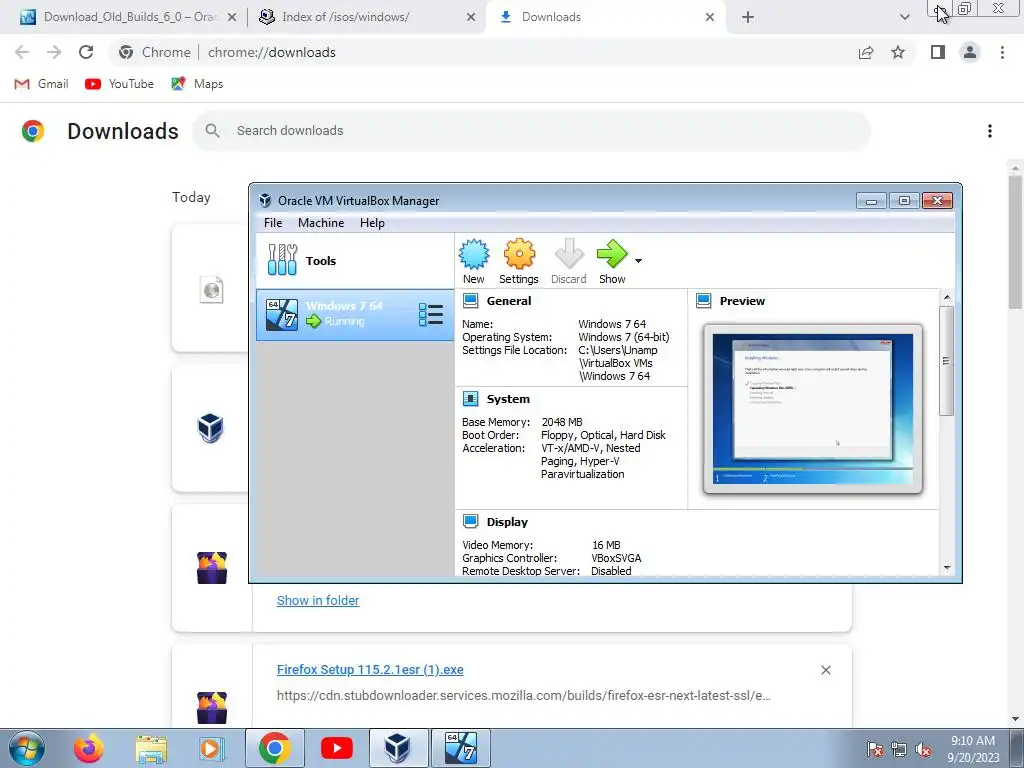Screen dimensions: 1024x768
Task: Click the Display section header icon
Action: click(x=470, y=522)
